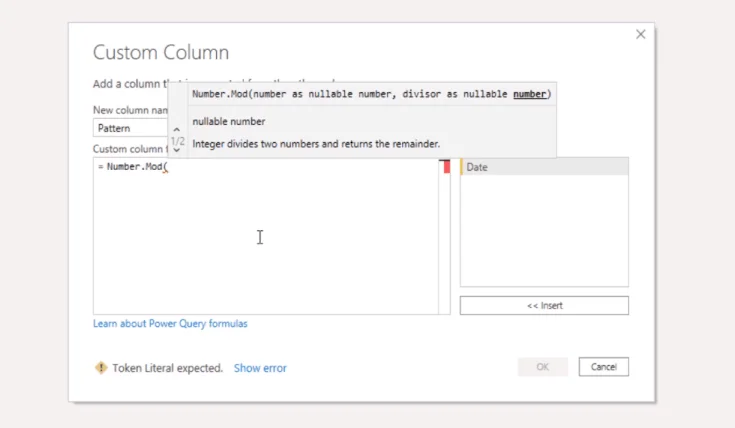Click the '= Number.Mod(' formula text
The width and height of the screenshot is (735, 428).
pyautogui.click(x=133, y=167)
